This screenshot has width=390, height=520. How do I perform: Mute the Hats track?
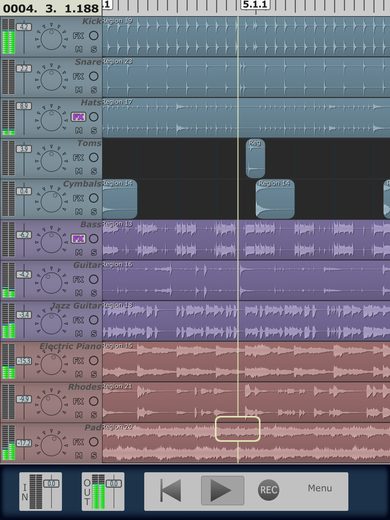pos(79,131)
